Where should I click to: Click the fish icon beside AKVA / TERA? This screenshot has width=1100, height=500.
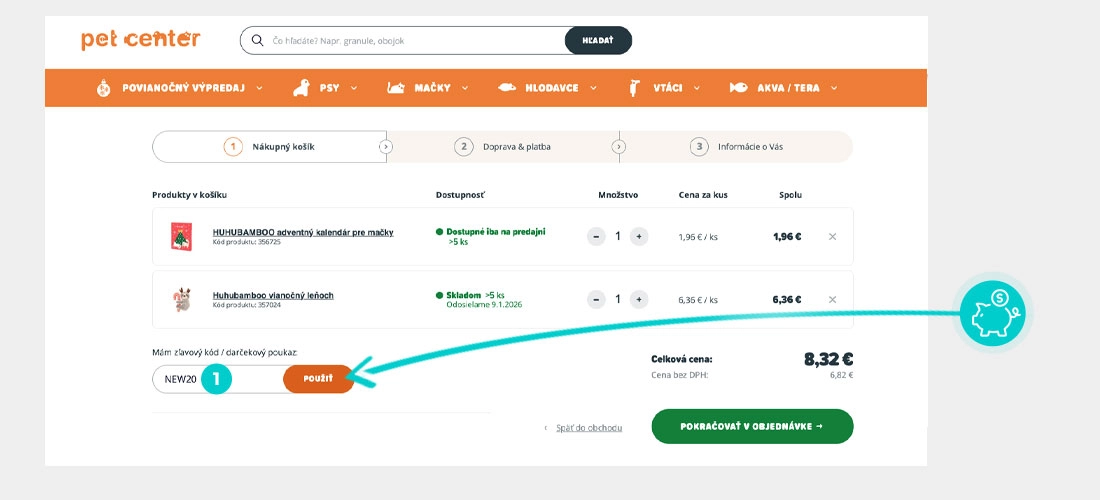tap(739, 88)
